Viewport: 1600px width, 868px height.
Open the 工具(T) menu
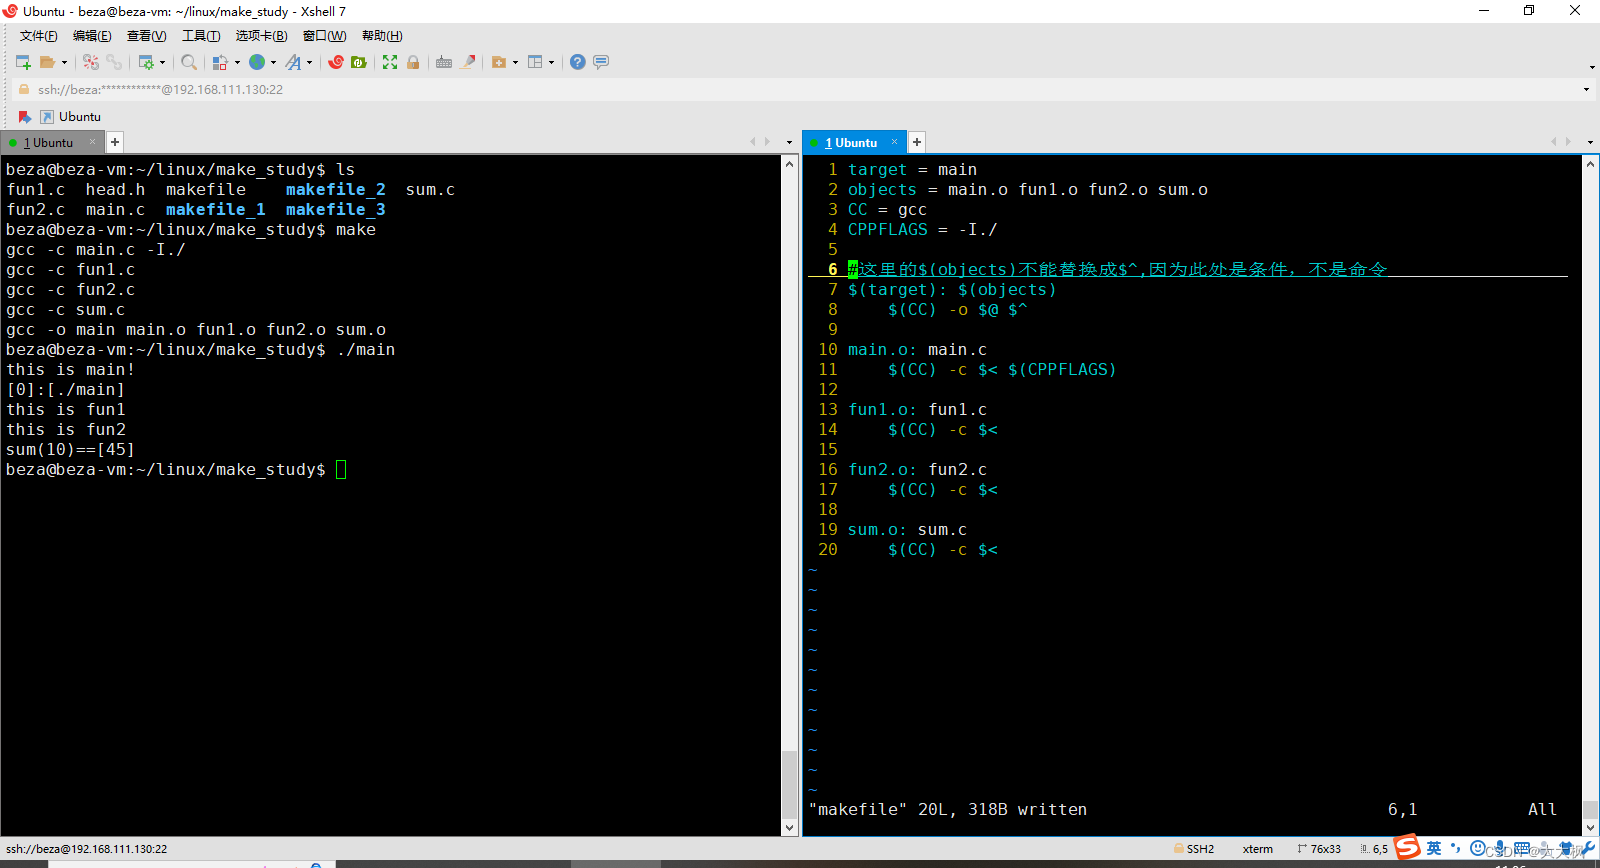point(201,36)
